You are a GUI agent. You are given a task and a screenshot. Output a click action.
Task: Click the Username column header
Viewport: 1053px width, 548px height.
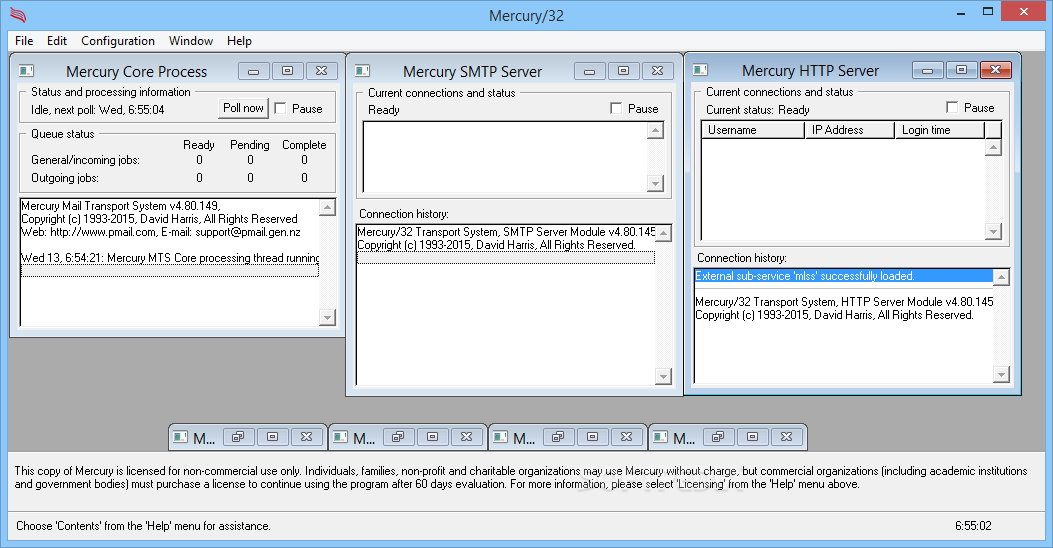(753, 130)
